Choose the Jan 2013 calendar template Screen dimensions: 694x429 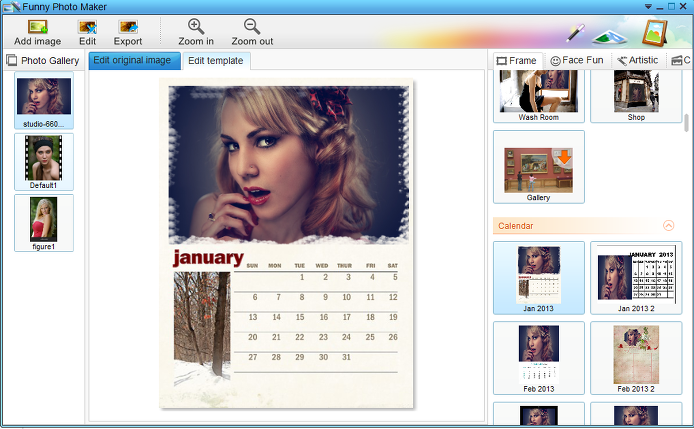pos(539,278)
